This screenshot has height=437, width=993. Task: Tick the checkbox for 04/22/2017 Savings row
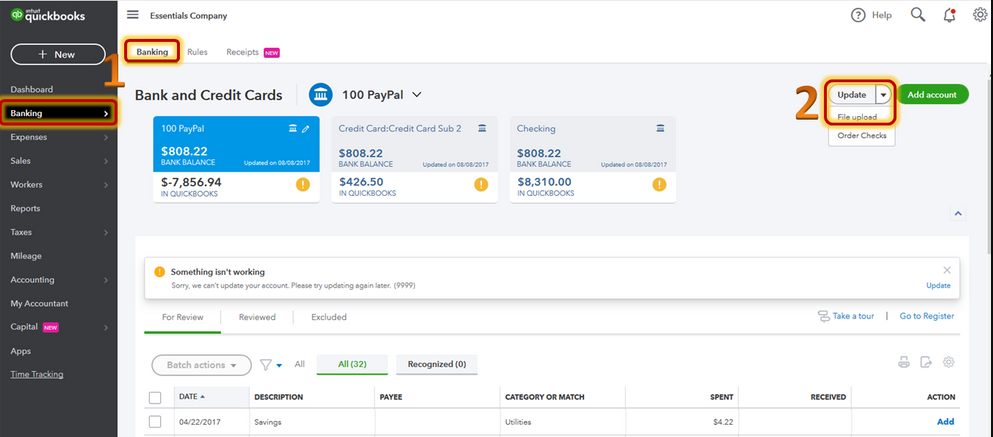155,422
